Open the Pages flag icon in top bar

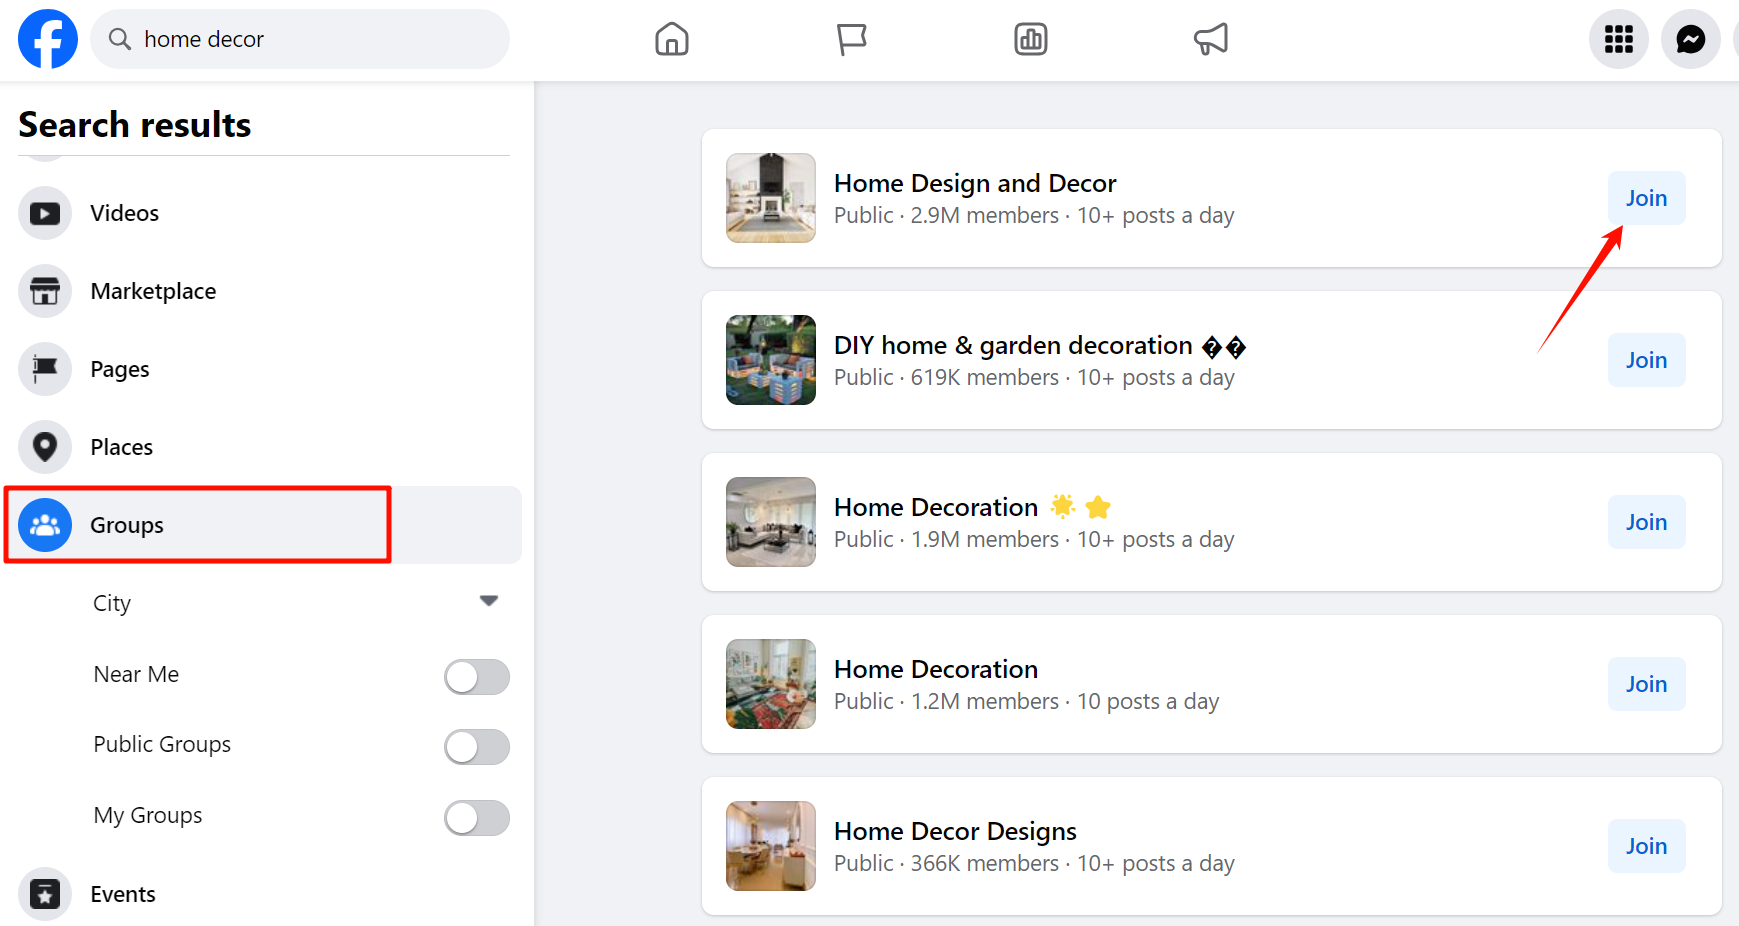tap(851, 39)
